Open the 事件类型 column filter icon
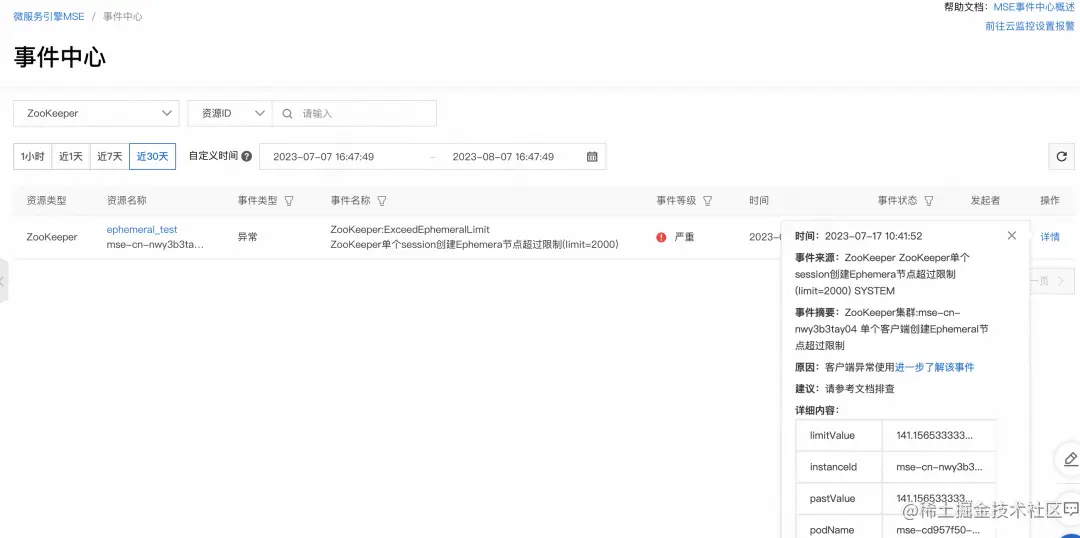The height and width of the screenshot is (538, 1080). 289,201
